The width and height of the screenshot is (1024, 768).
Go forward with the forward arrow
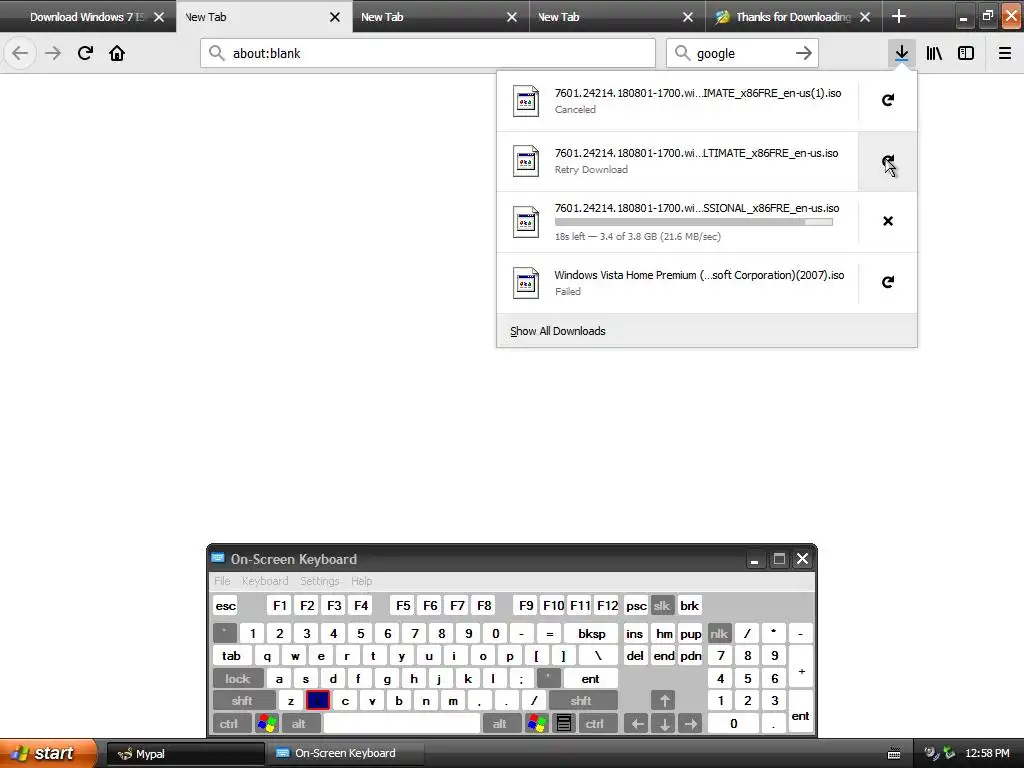coord(53,53)
